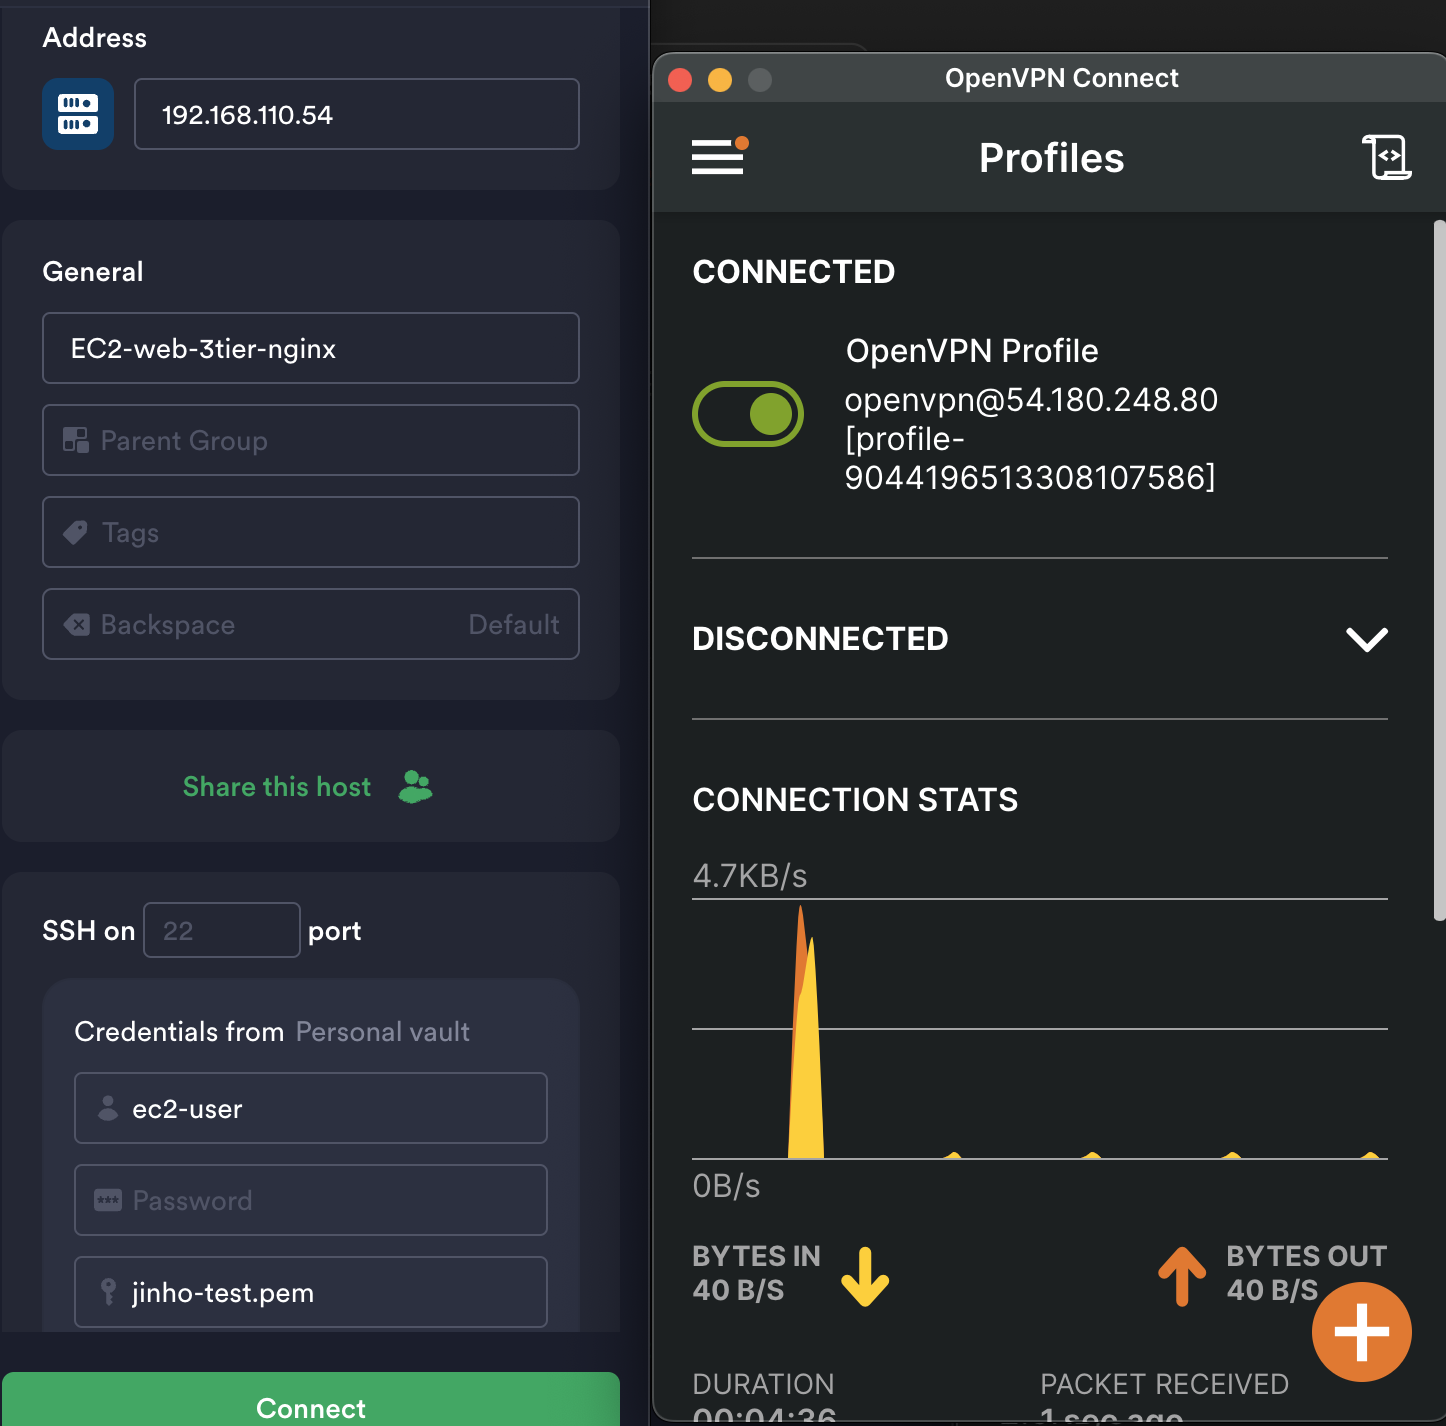Viewport: 1446px width, 1426px height.
Task: Click the key icon next to jinho-test.pem
Action: click(108, 1292)
